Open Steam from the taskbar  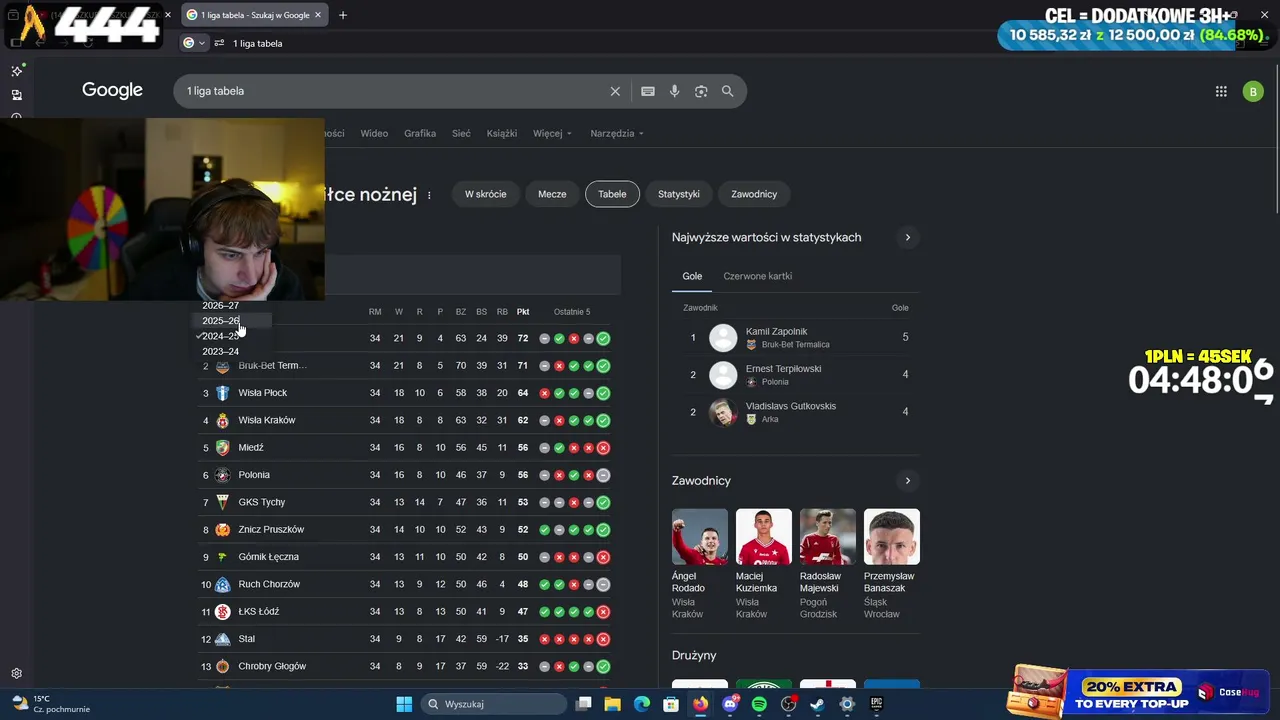pos(818,704)
